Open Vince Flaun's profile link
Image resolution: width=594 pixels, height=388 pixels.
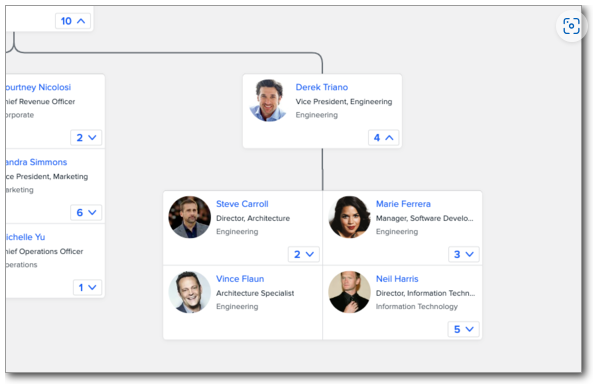click(240, 279)
